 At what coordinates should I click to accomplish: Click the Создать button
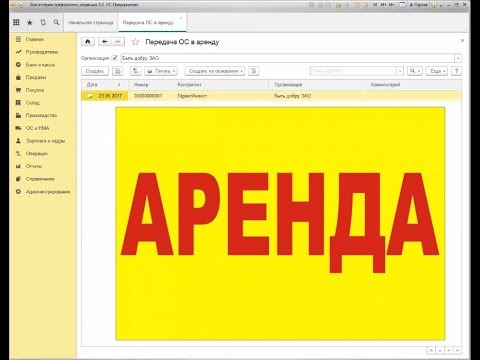tap(95, 71)
